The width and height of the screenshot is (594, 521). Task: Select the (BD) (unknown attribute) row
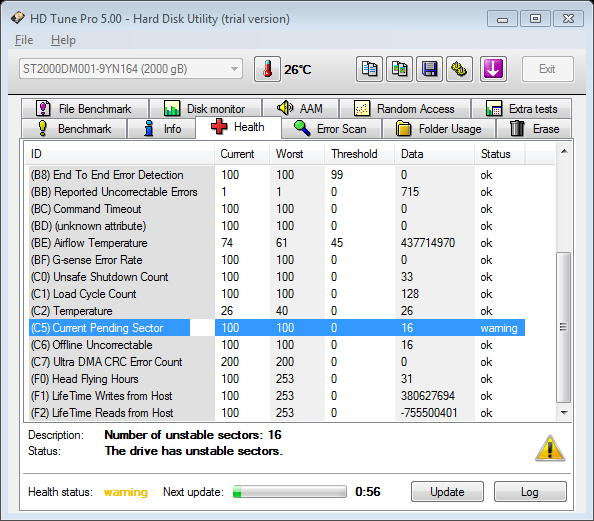click(x=277, y=226)
